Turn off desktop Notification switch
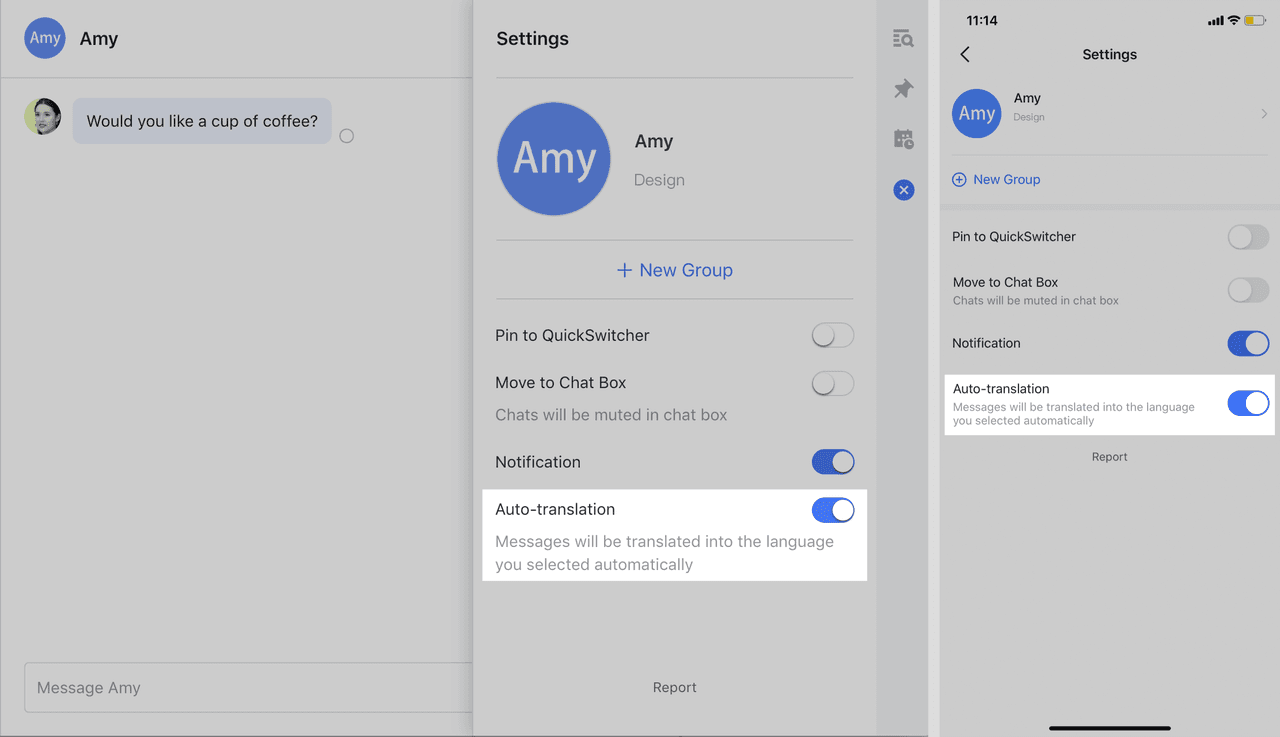Image resolution: width=1280 pixels, height=737 pixels. tap(833, 462)
